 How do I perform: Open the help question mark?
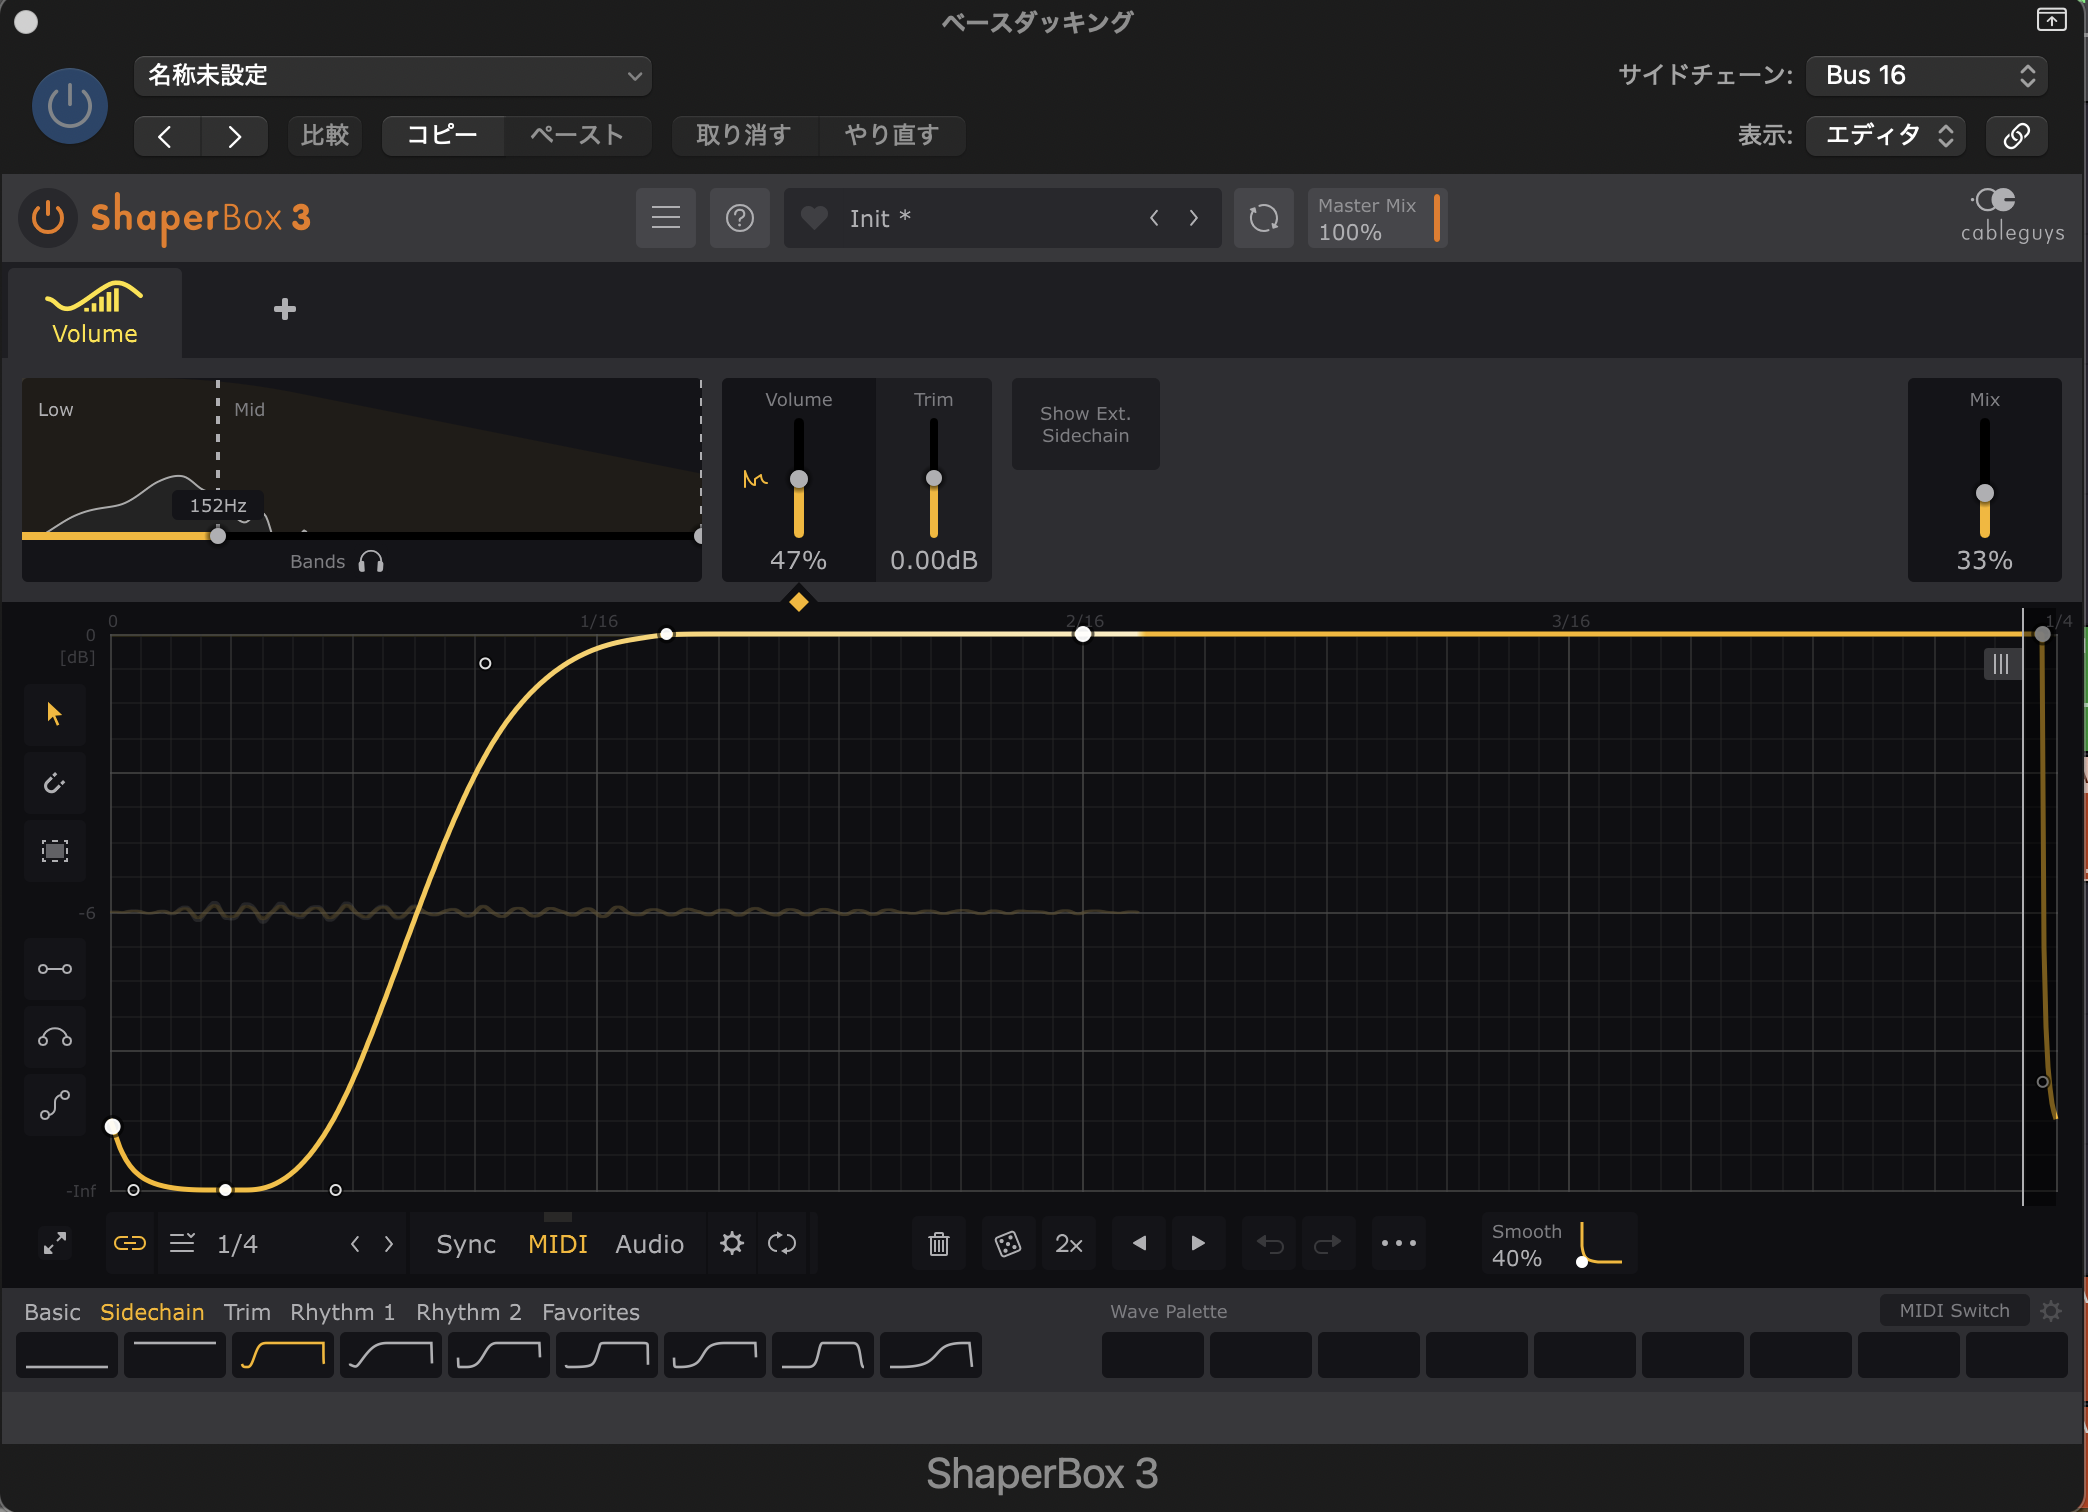coord(740,218)
